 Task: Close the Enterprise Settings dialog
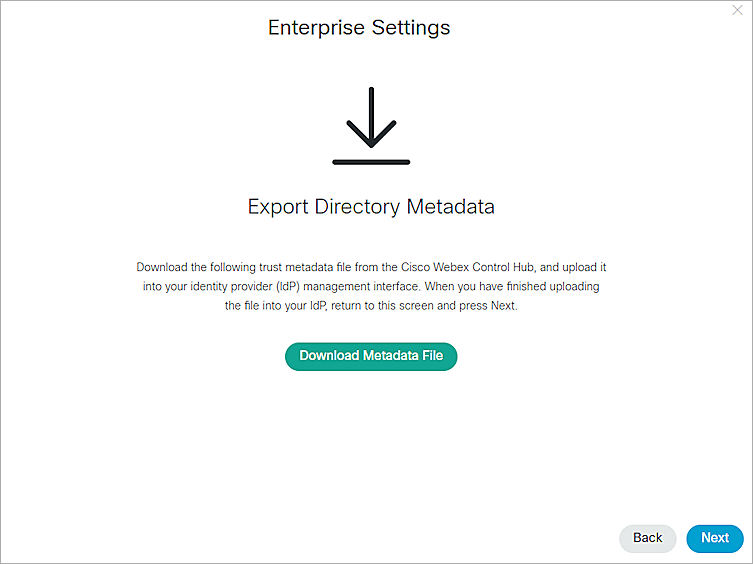click(738, 9)
